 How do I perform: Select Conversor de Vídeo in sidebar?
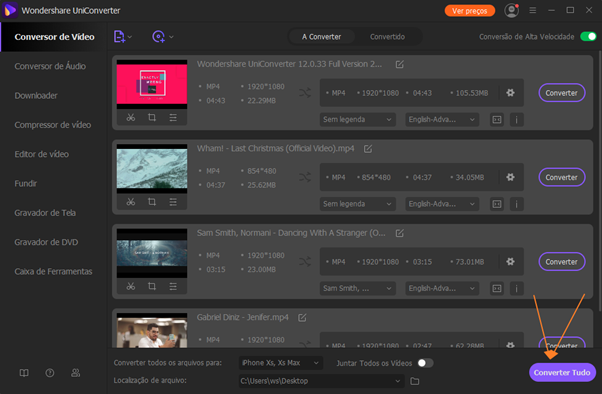54,37
